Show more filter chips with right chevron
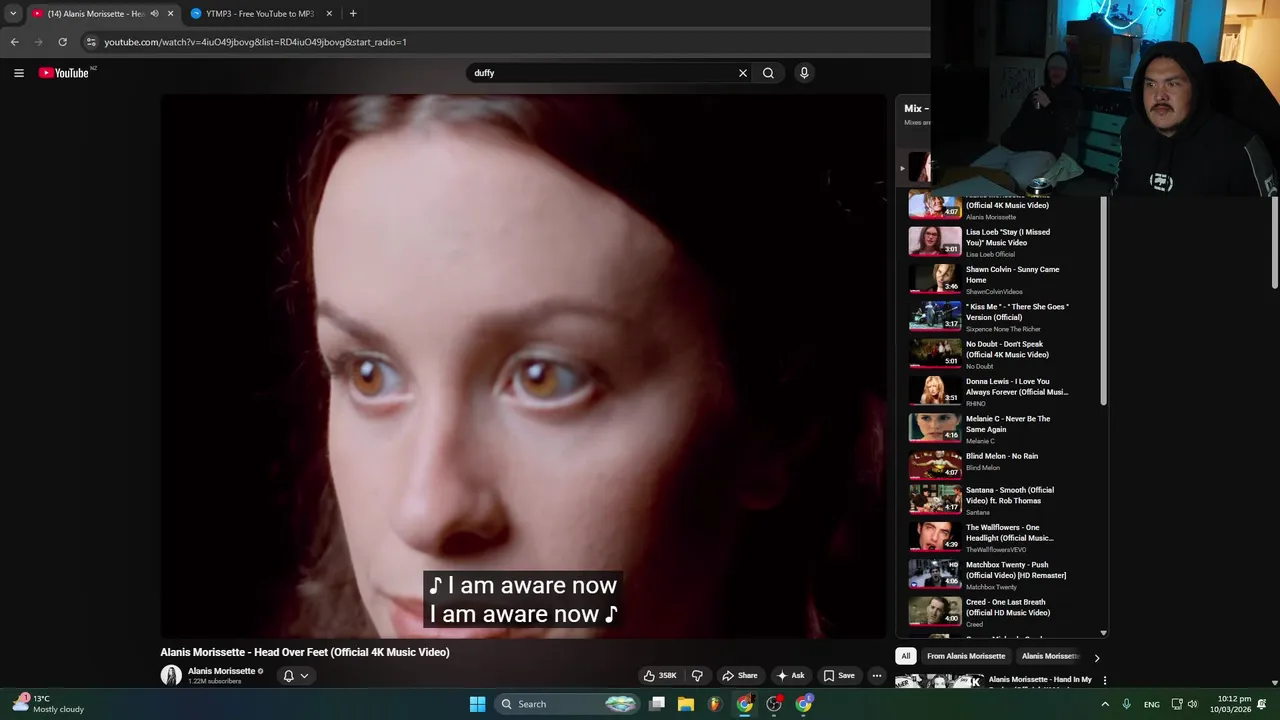Screen dimensions: 1280x720 point(1097,658)
